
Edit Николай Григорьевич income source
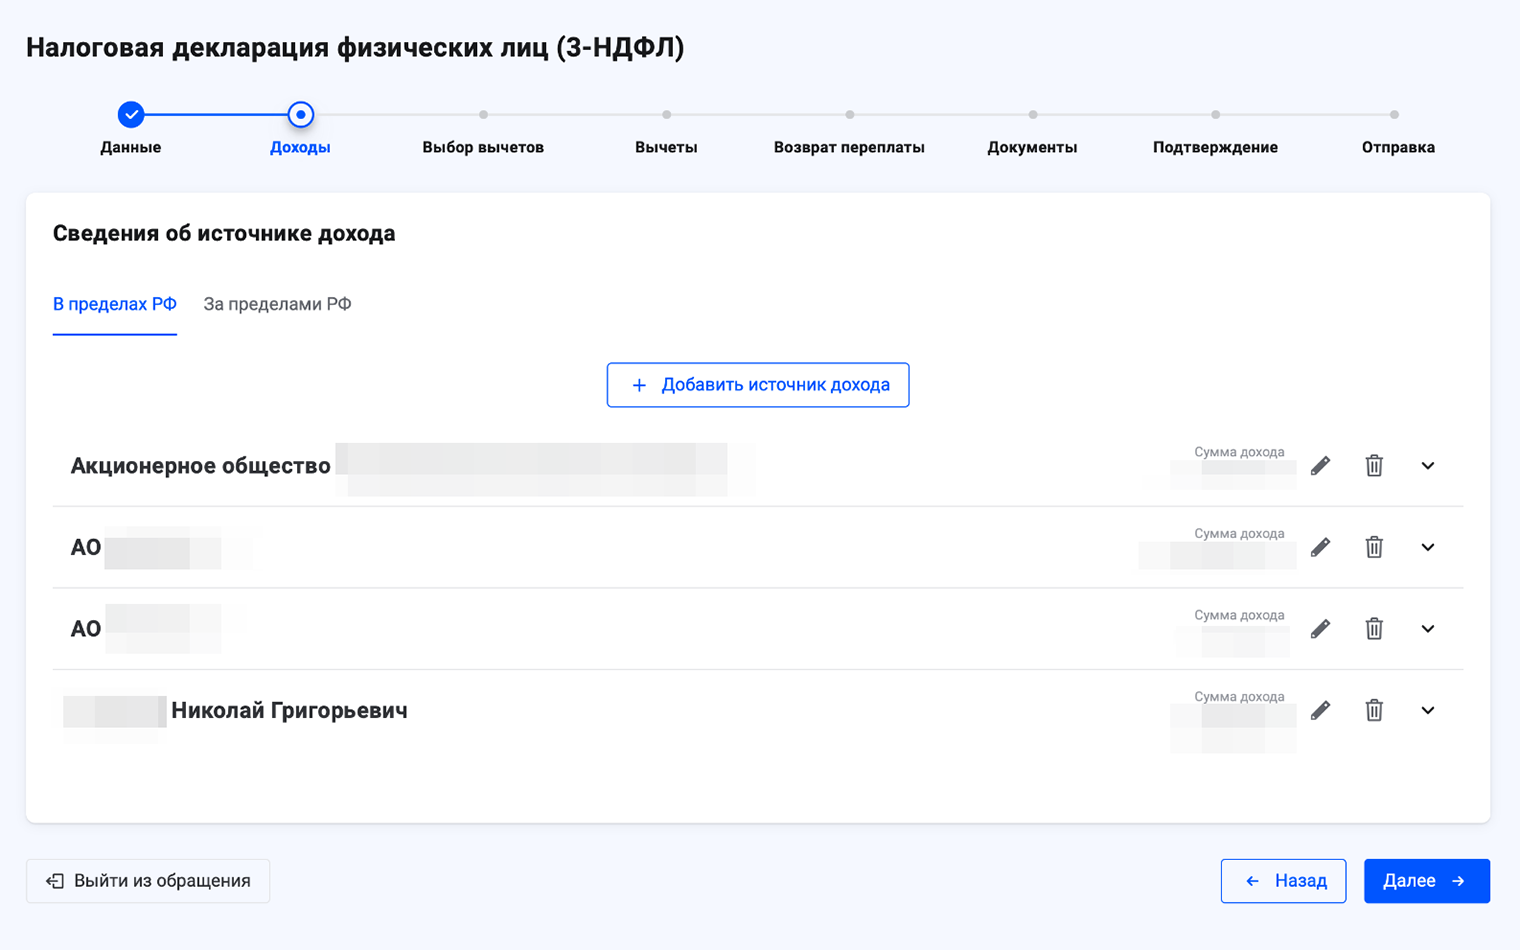pos(1320,711)
